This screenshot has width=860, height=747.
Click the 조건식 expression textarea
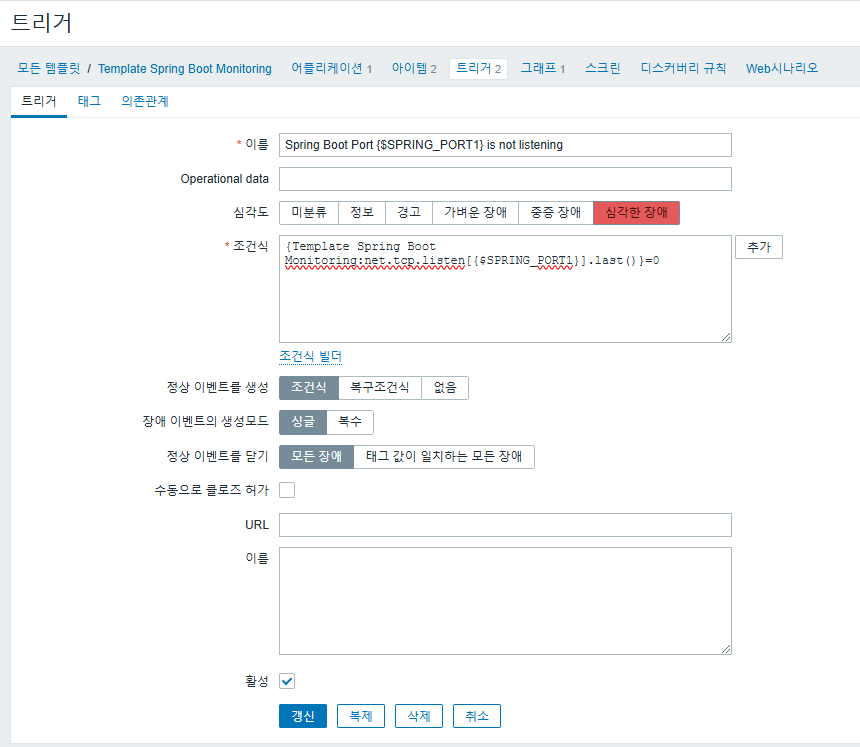pyautogui.click(x=505, y=289)
